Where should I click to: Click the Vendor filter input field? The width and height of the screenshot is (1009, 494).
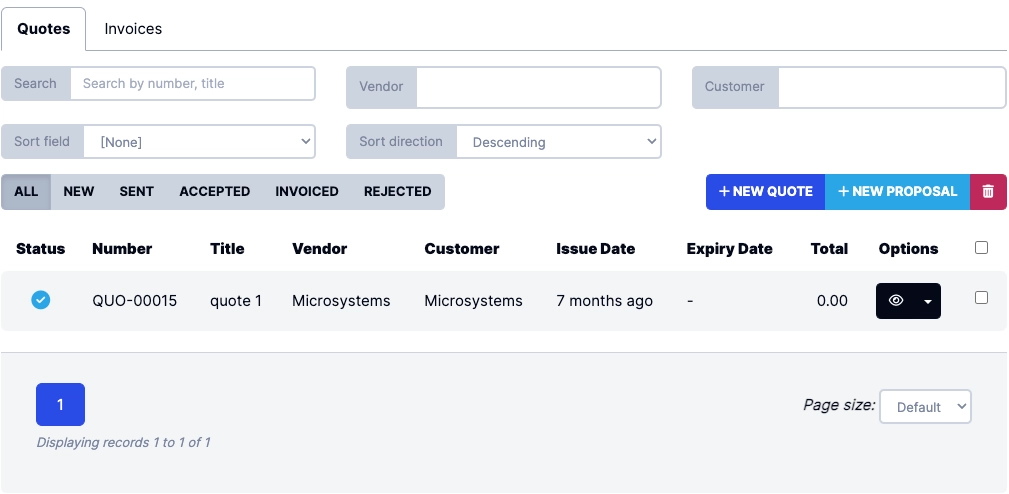click(538, 87)
